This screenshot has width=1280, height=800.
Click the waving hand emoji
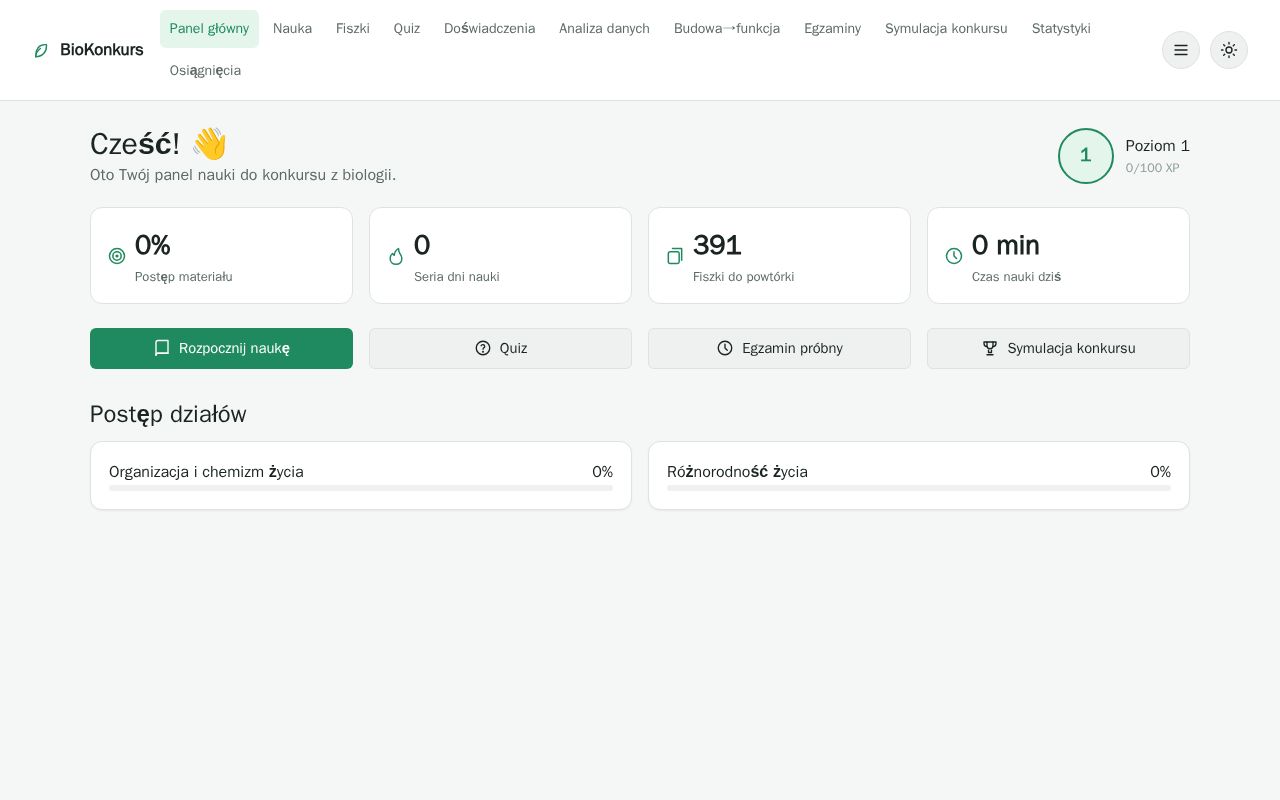pos(209,144)
